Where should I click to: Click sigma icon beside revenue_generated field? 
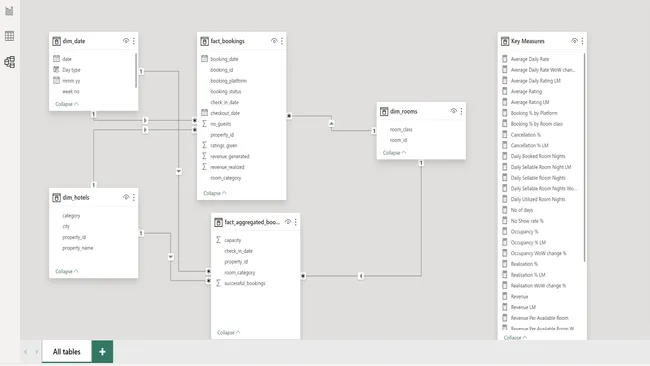click(204, 156)
